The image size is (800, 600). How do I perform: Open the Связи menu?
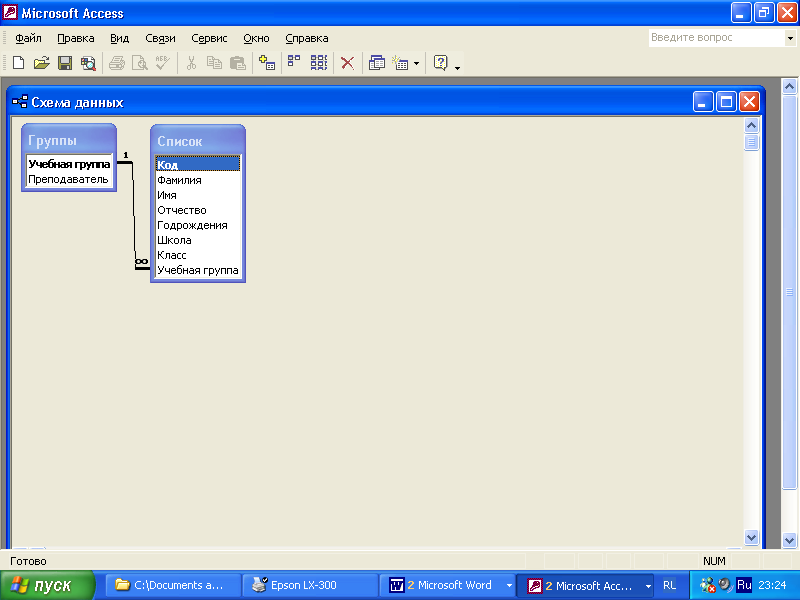pyautogui.click(x=160, y=38)
